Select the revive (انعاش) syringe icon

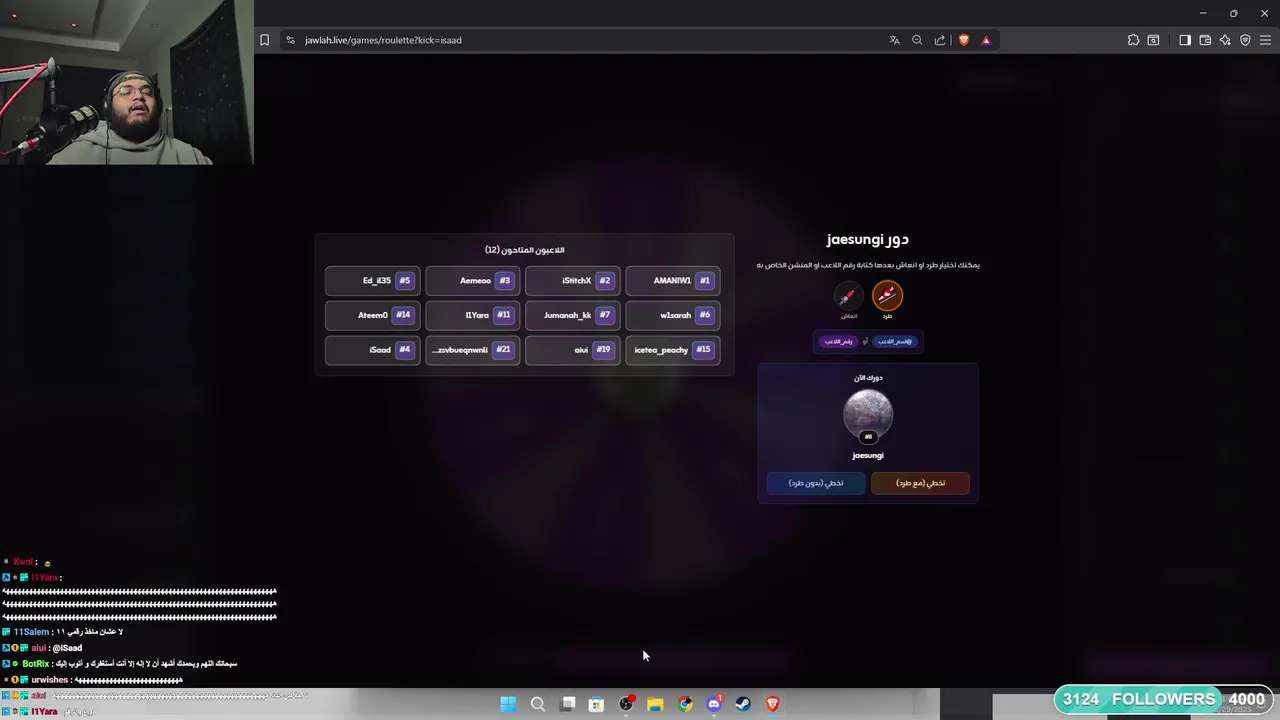[848, 296]
